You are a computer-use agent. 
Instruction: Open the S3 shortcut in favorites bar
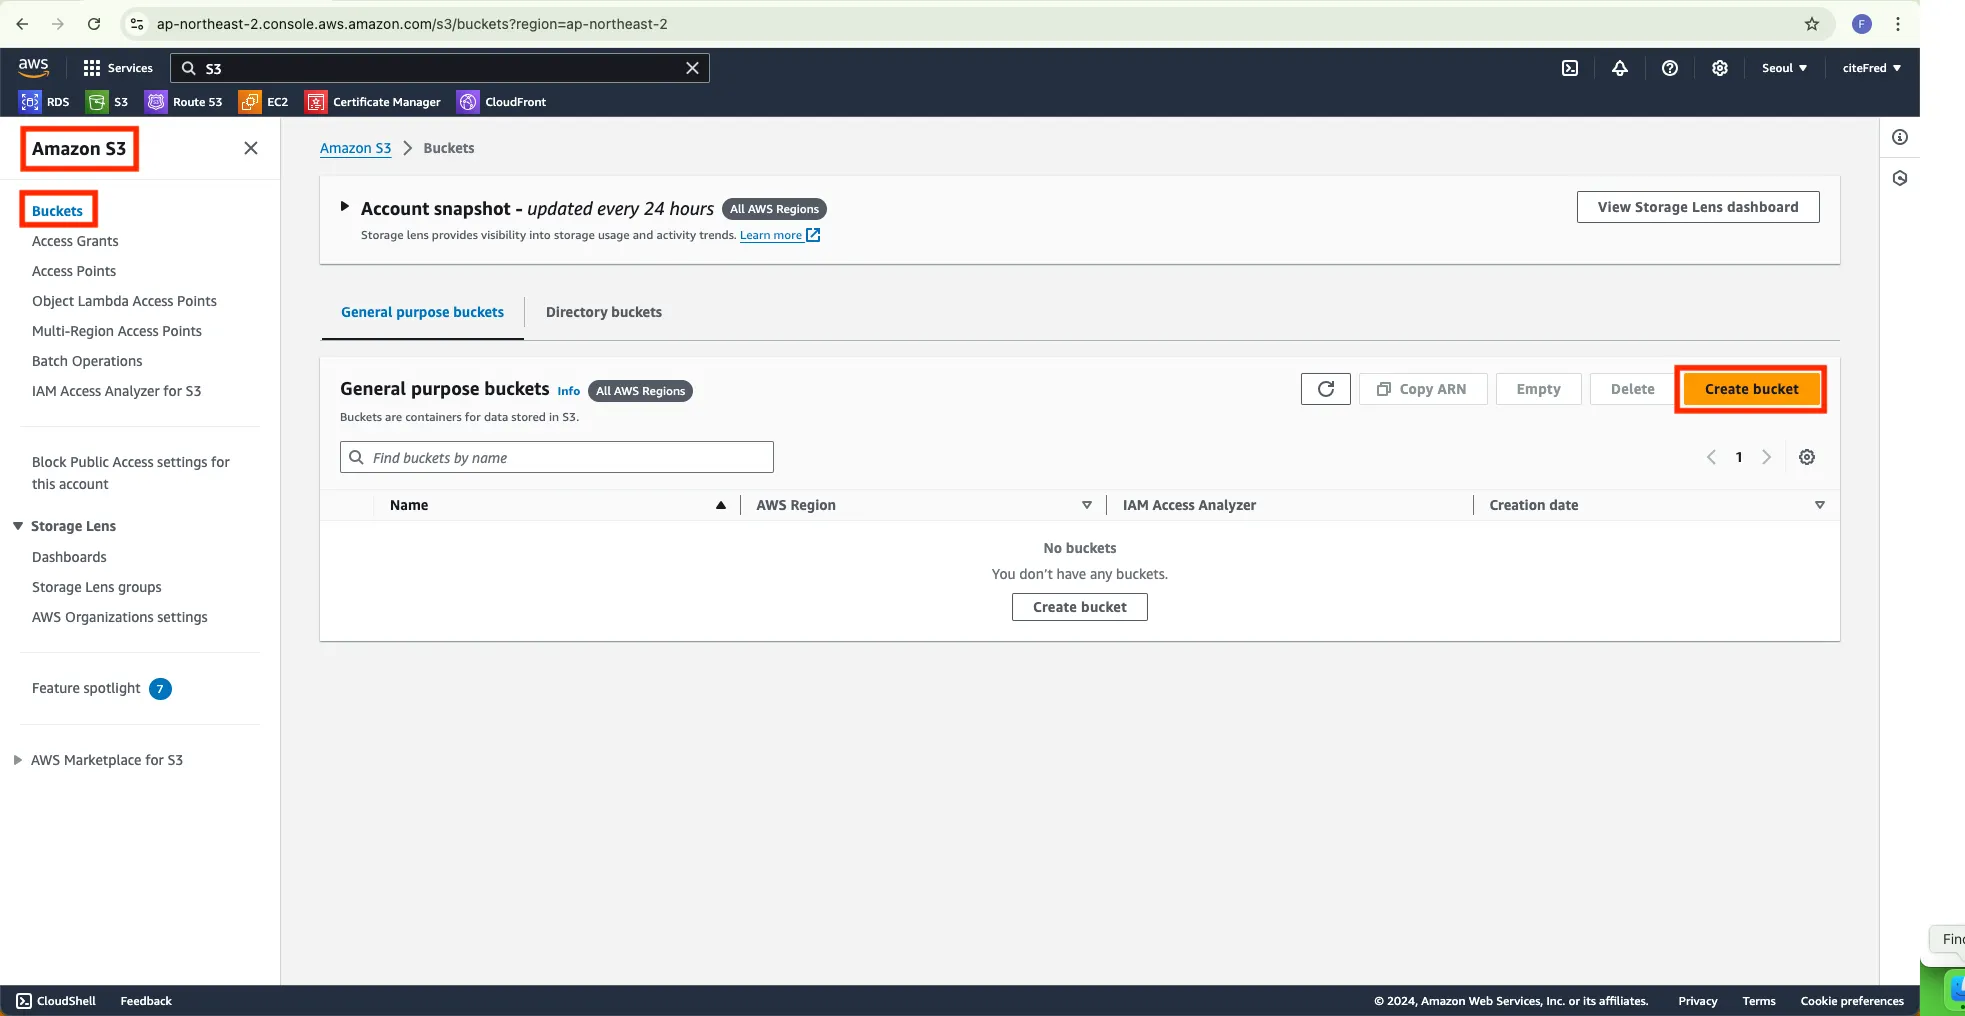coord(108,102)
